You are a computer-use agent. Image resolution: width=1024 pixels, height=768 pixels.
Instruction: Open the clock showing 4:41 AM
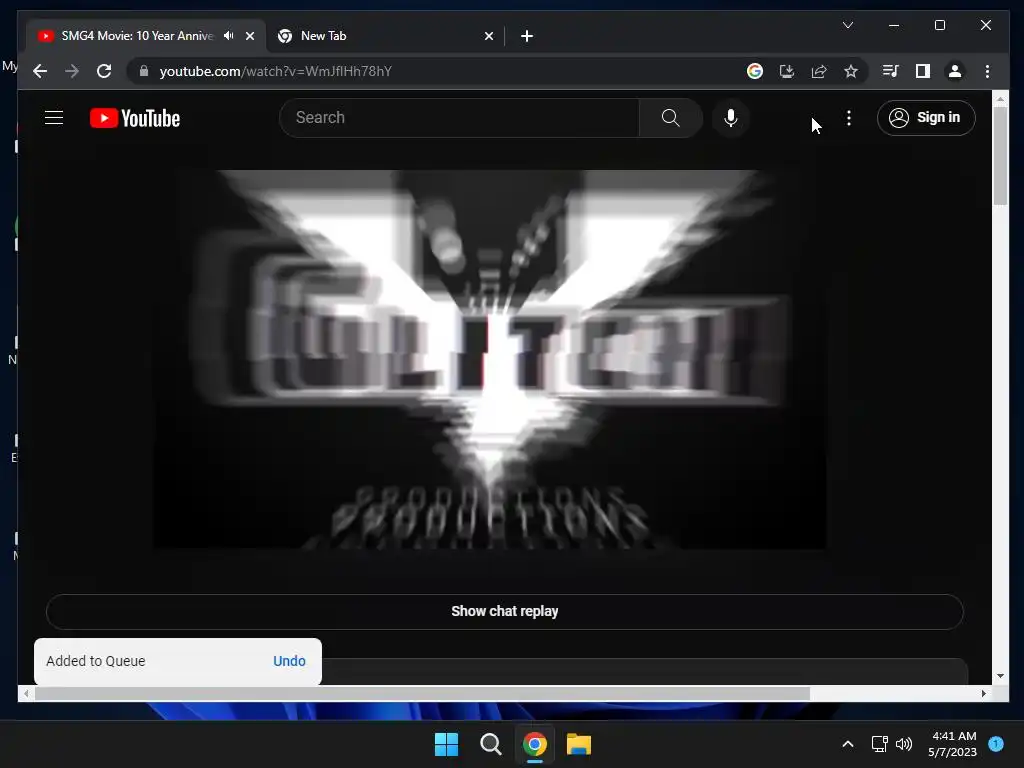pyautogui.click(x=953, y=744)
